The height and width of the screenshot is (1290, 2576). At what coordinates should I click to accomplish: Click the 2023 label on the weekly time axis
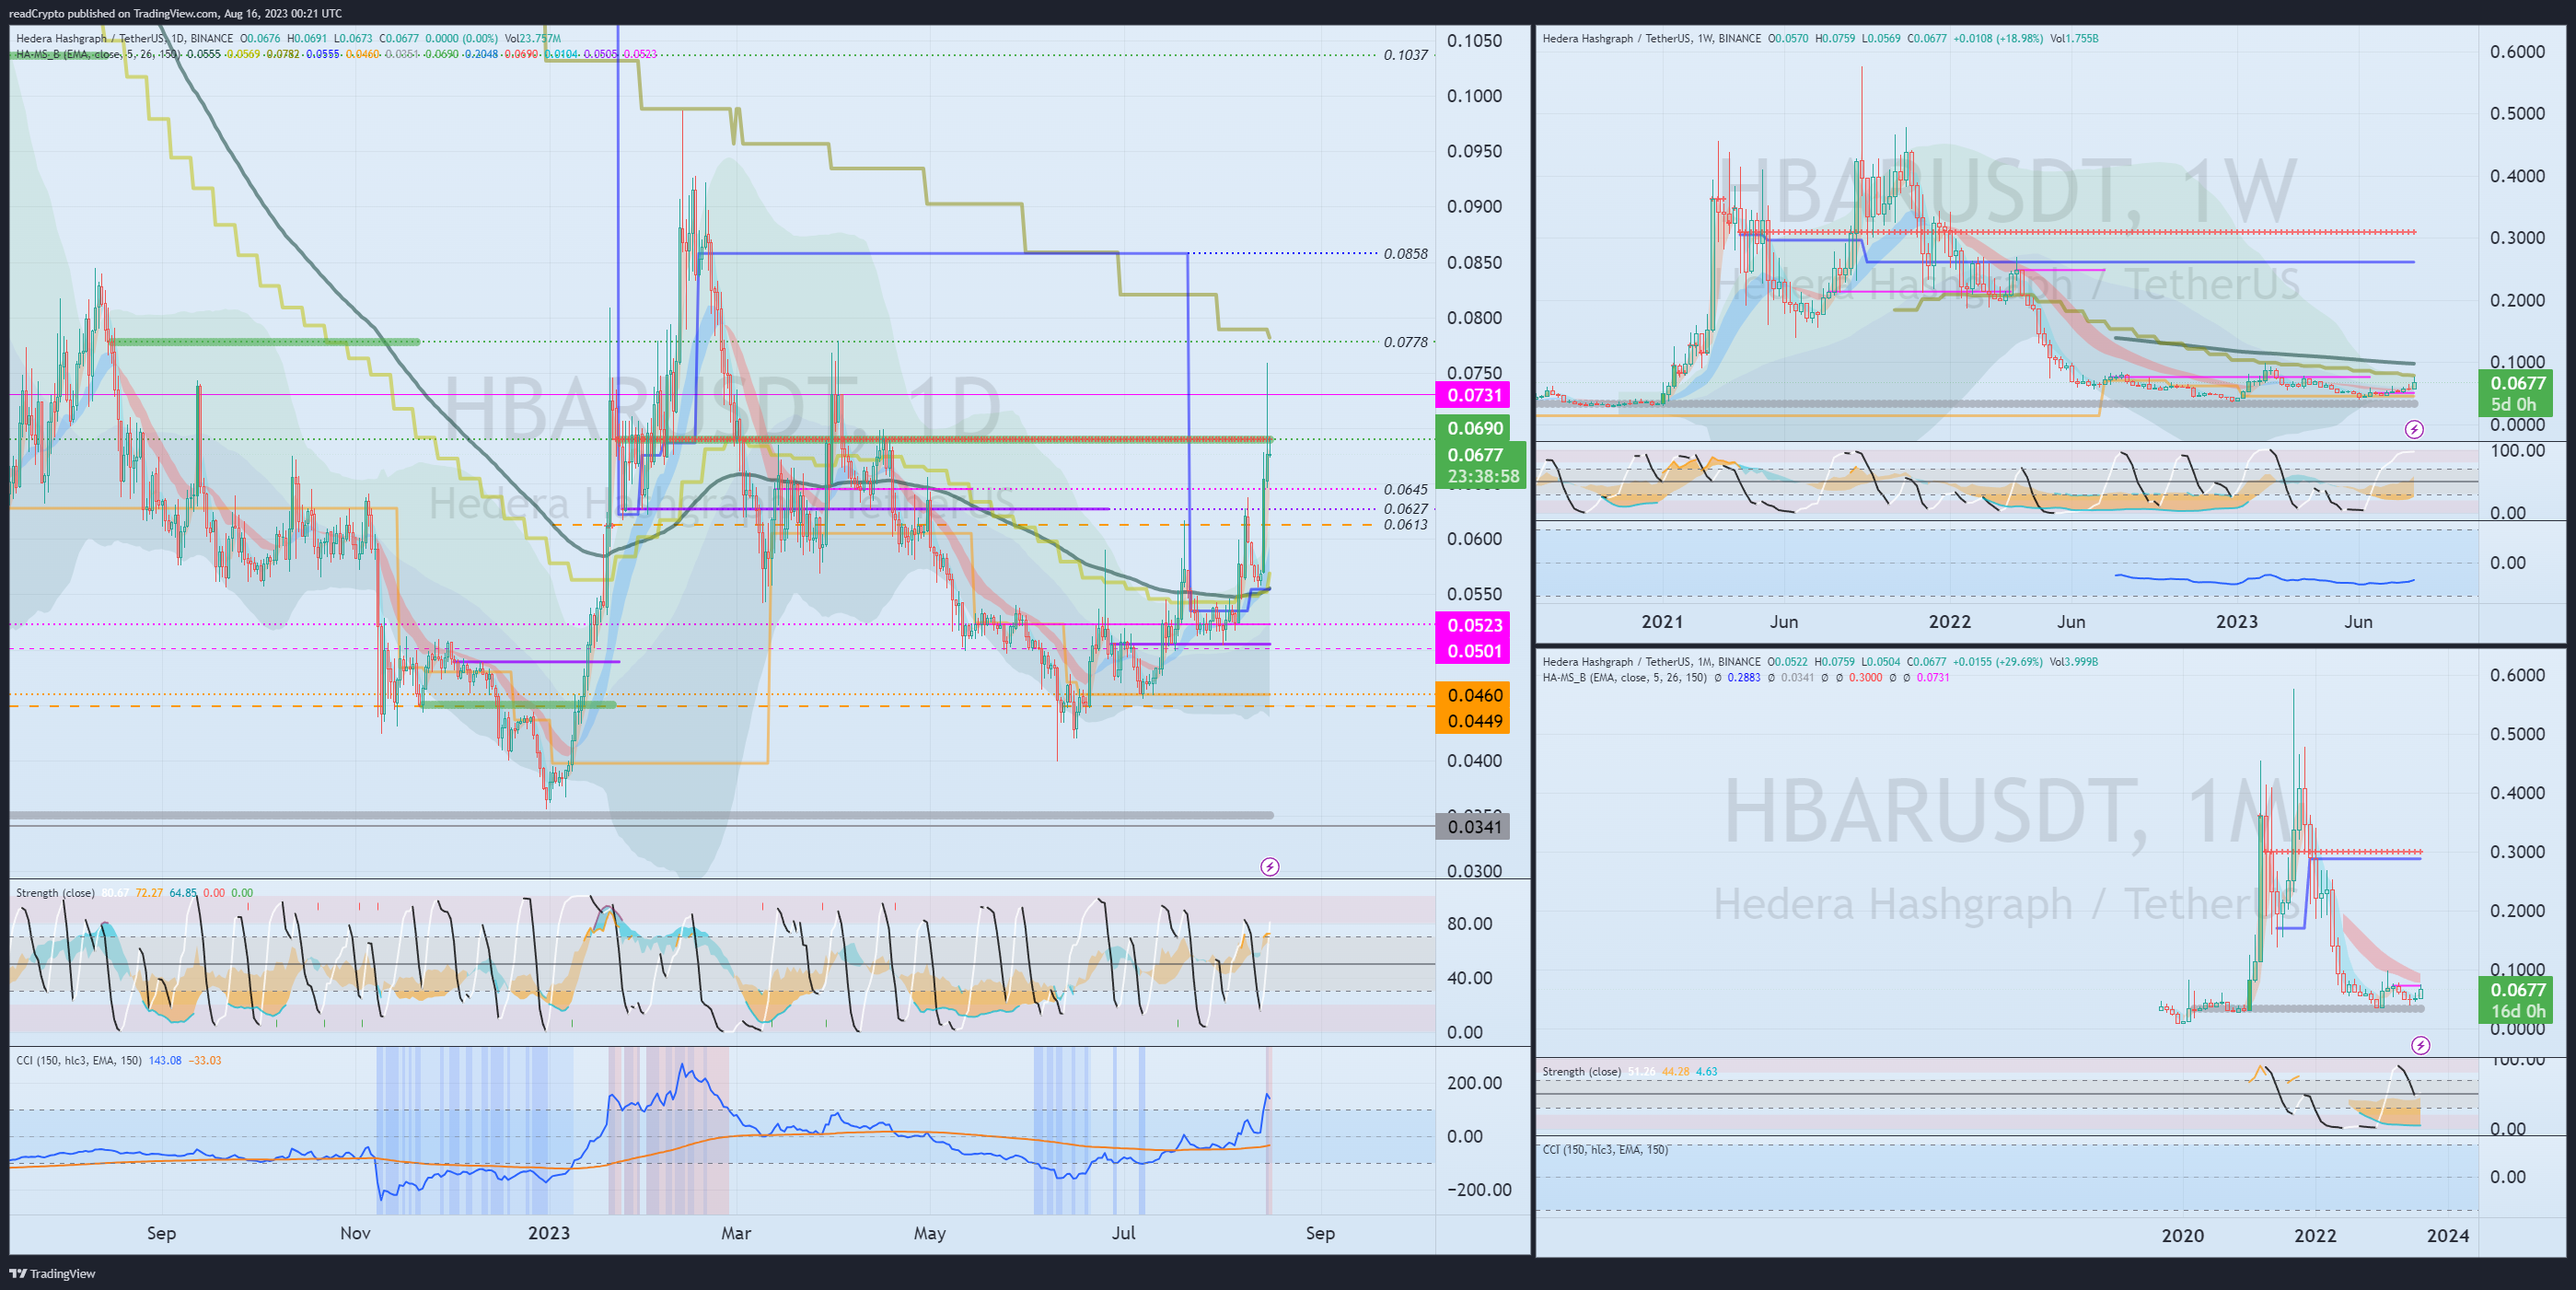[2236, 622]
